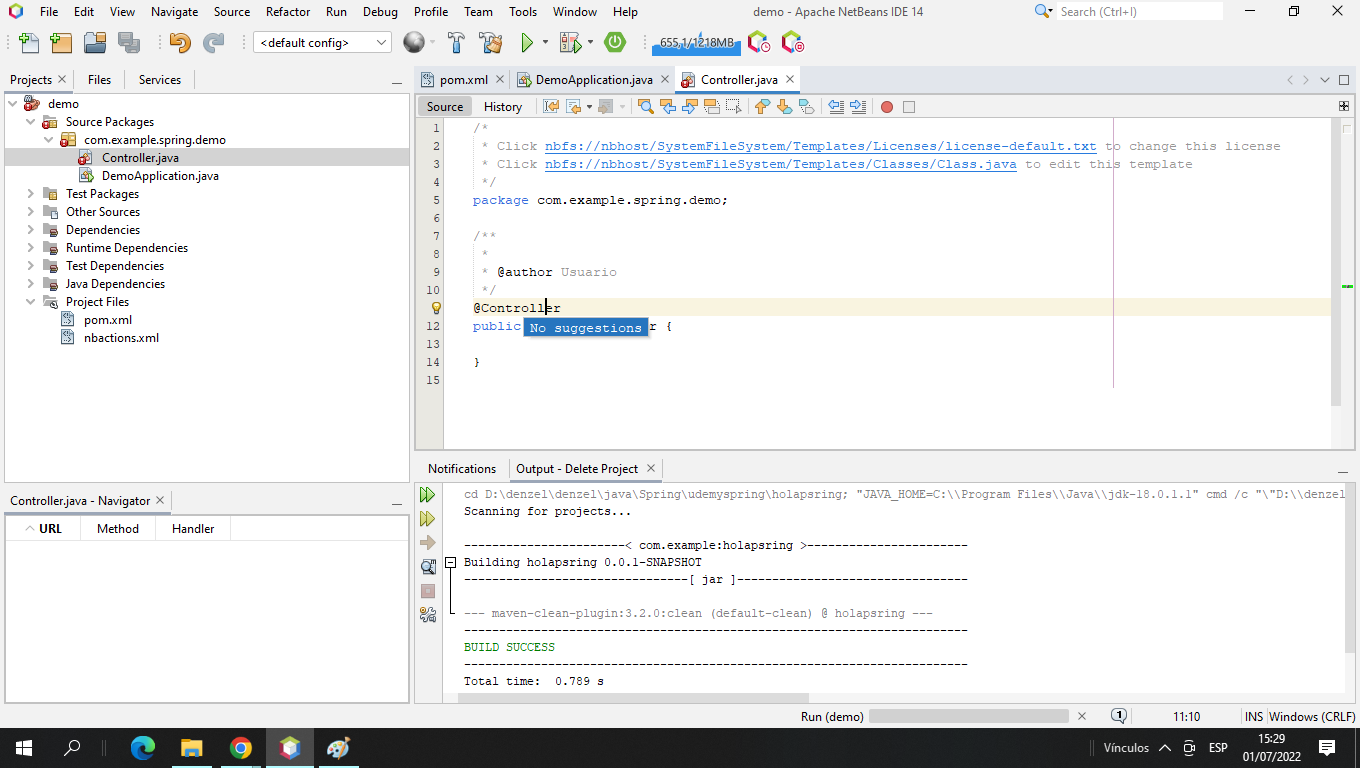Switch to the Files tab
The width and height of the screenshot is (1360, 768).
[x=99, y=80]
